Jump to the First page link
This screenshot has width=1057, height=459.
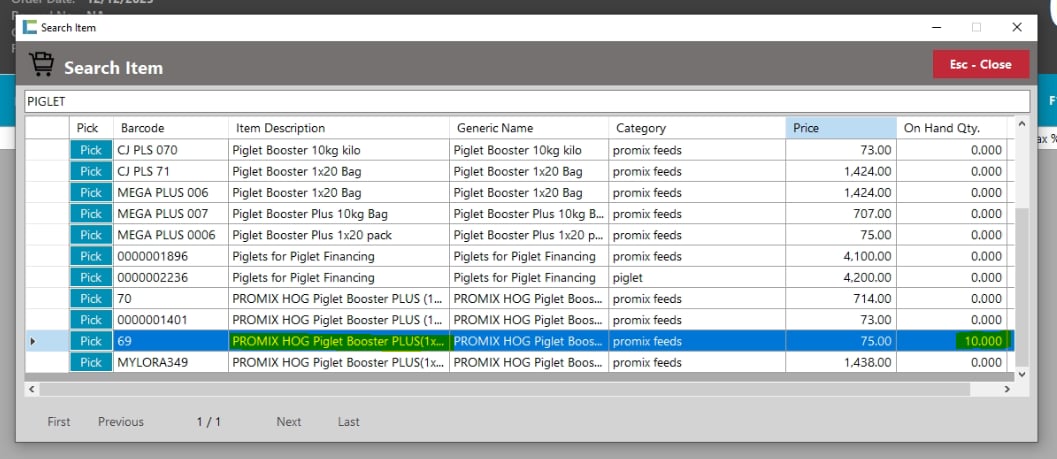point(59,422)
